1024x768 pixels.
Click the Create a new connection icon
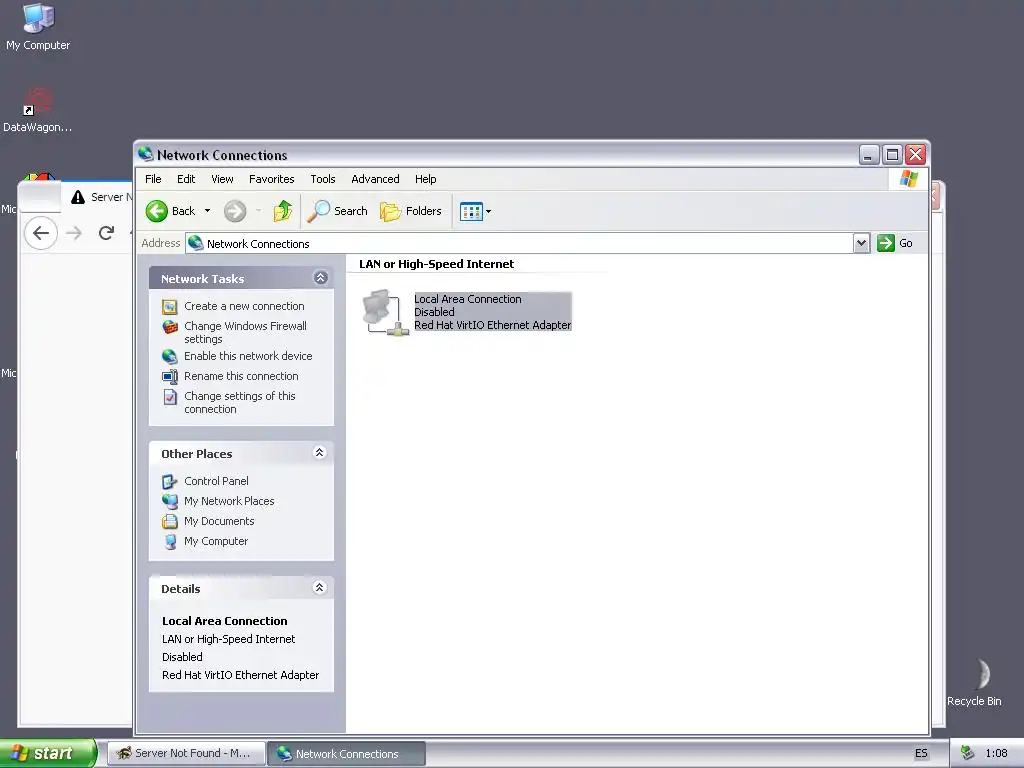coord(170,306)
